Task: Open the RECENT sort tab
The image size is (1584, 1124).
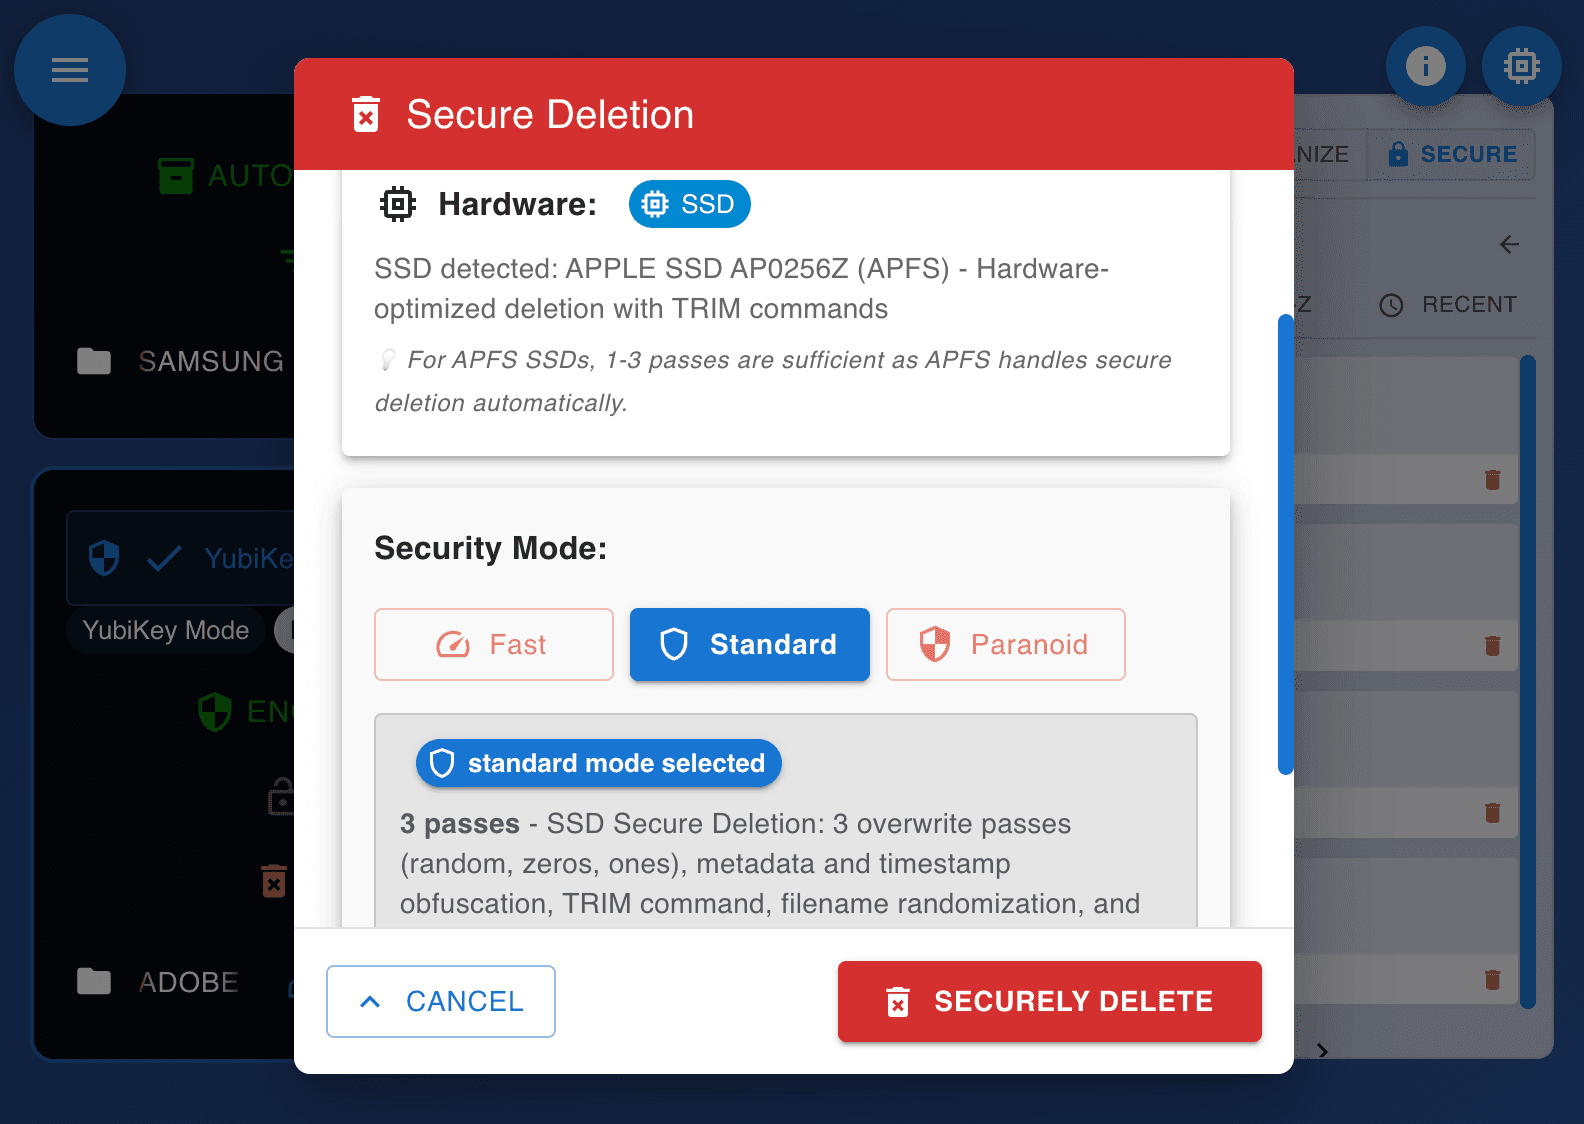Action: [1448, 305]
